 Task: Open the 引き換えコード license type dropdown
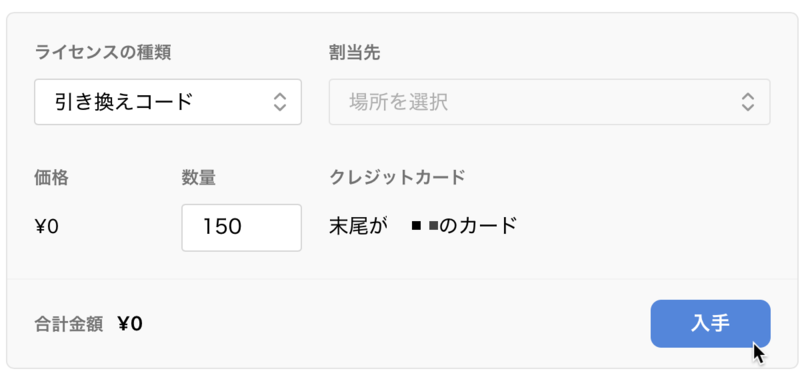168,102
